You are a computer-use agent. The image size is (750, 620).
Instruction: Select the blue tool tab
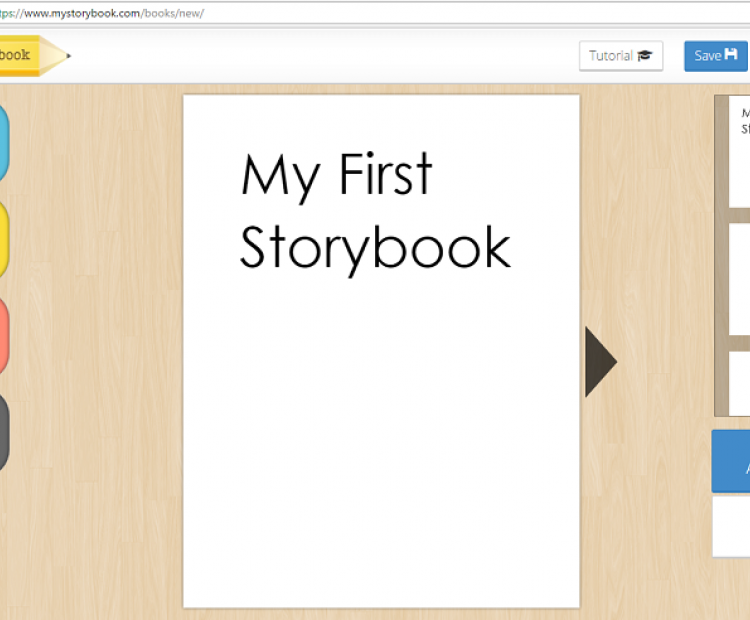(4, 143)
